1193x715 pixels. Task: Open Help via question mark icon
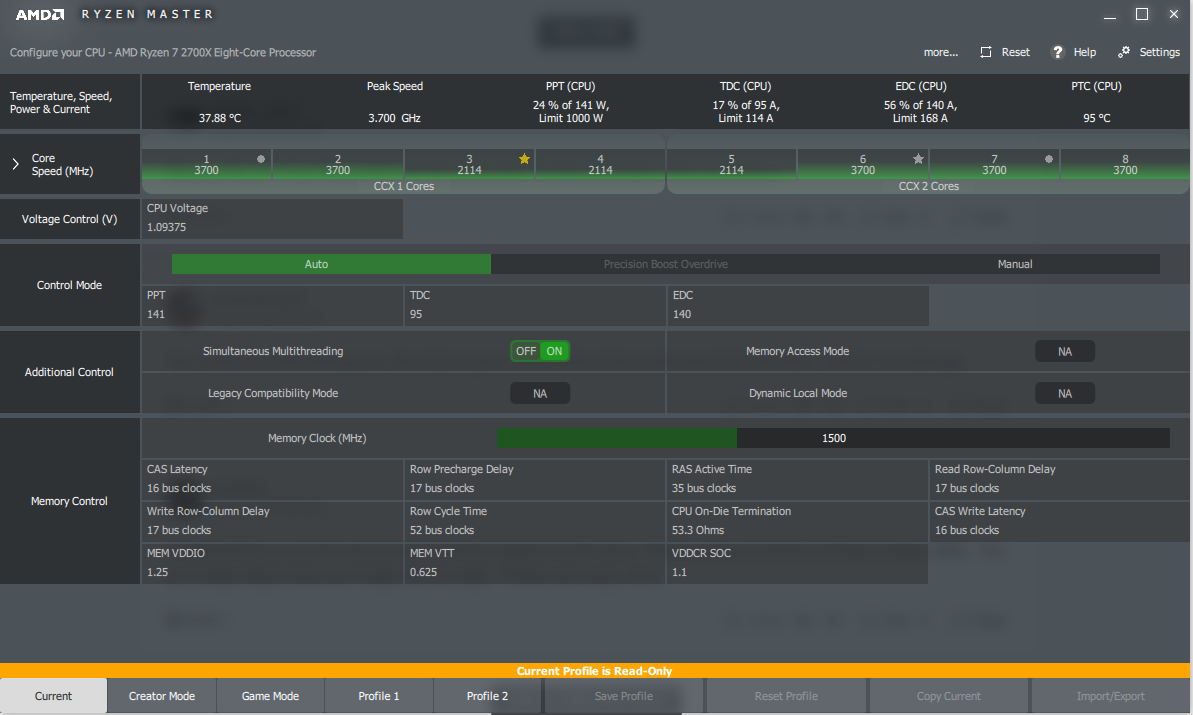(1058, 52)
